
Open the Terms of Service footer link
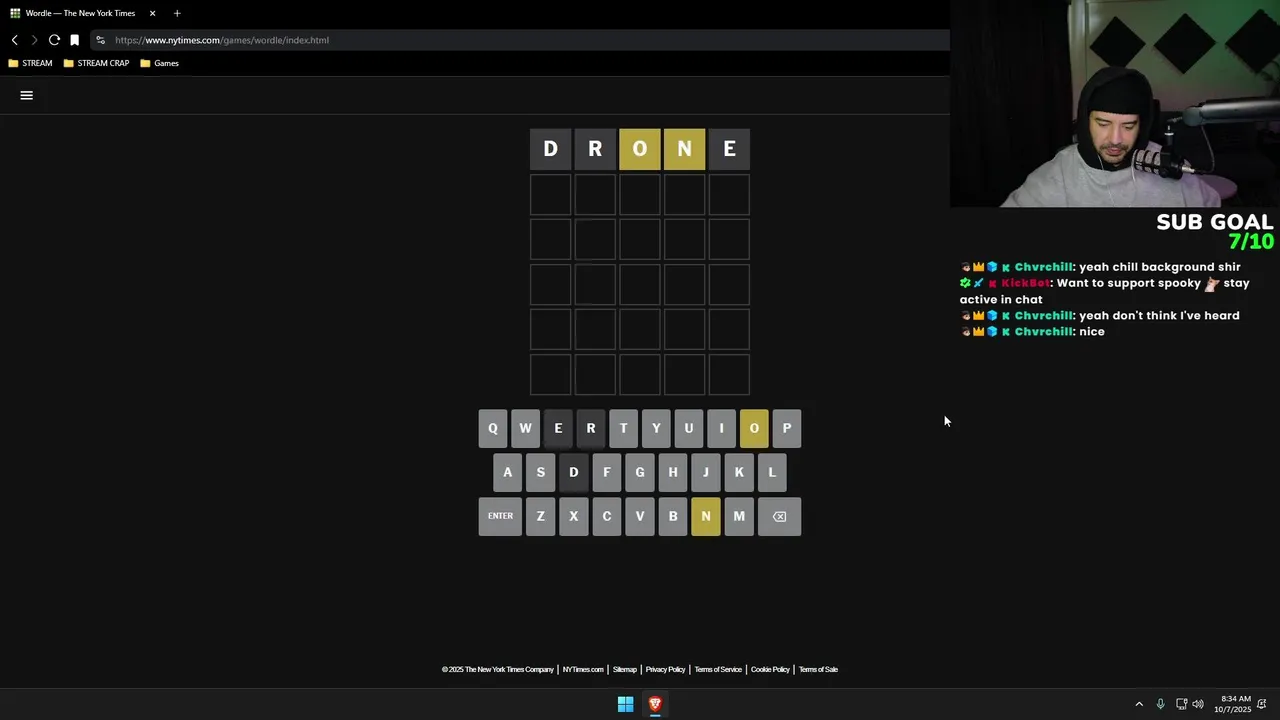[718, 669]
